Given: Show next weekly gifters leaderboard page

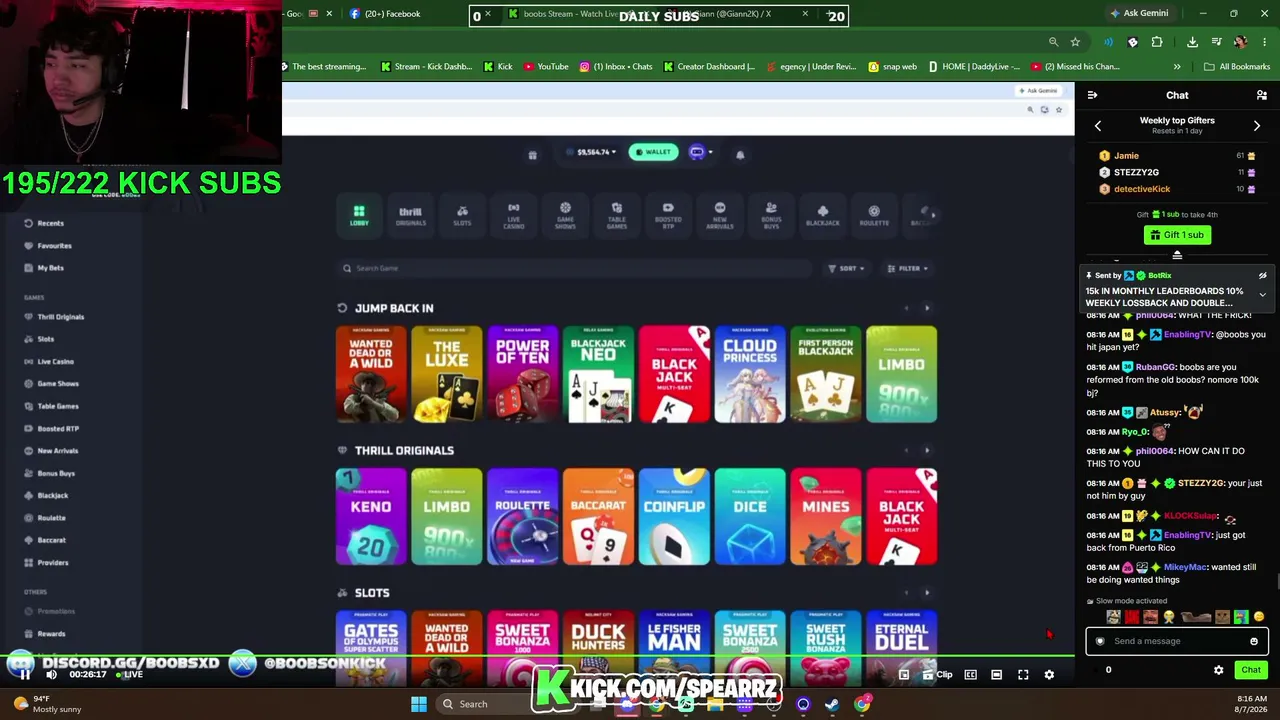Looking at the screenshot, I should [1257, 126].
